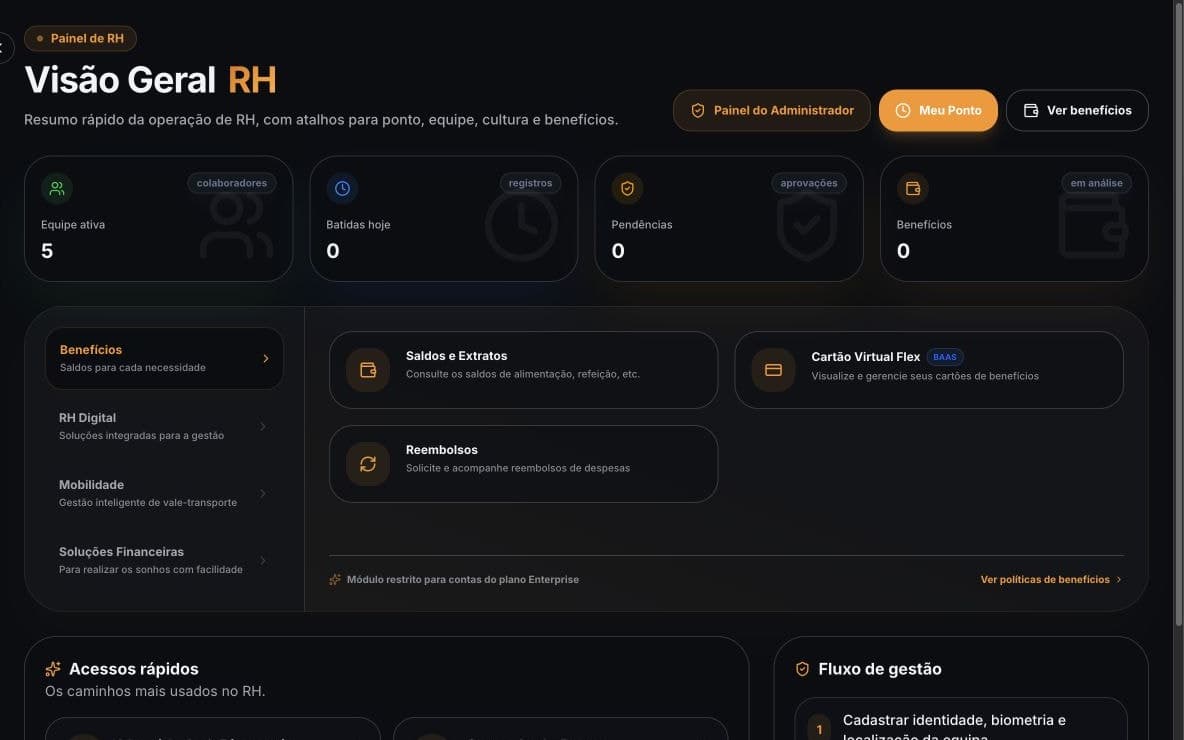1184x740 pixels.
Task: Click the page vertical scrollbar
Action: tap(1179, 313)
